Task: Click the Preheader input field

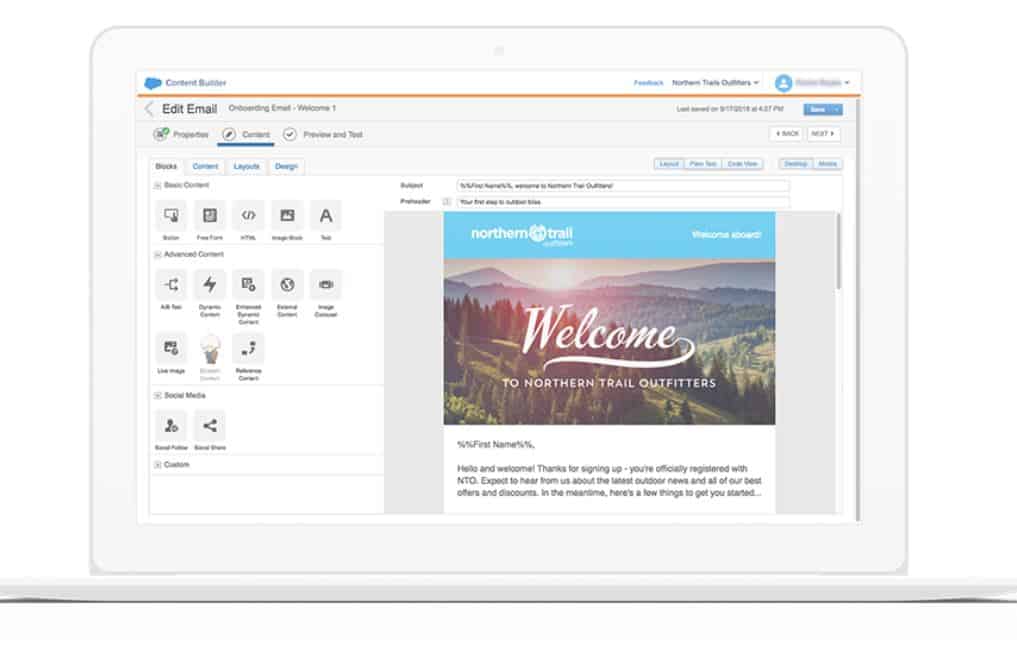Action: [x=623, y=202]
